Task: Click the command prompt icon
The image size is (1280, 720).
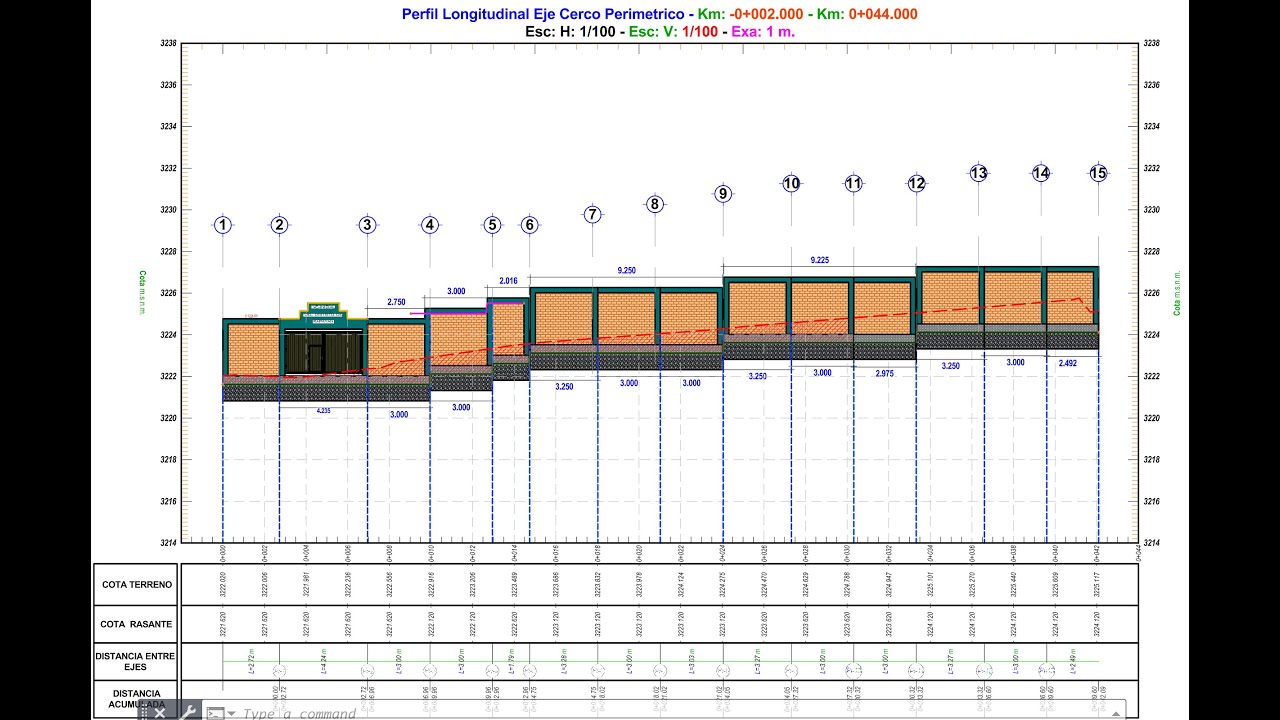Action: pyautogui.click(x=215, y=714)
